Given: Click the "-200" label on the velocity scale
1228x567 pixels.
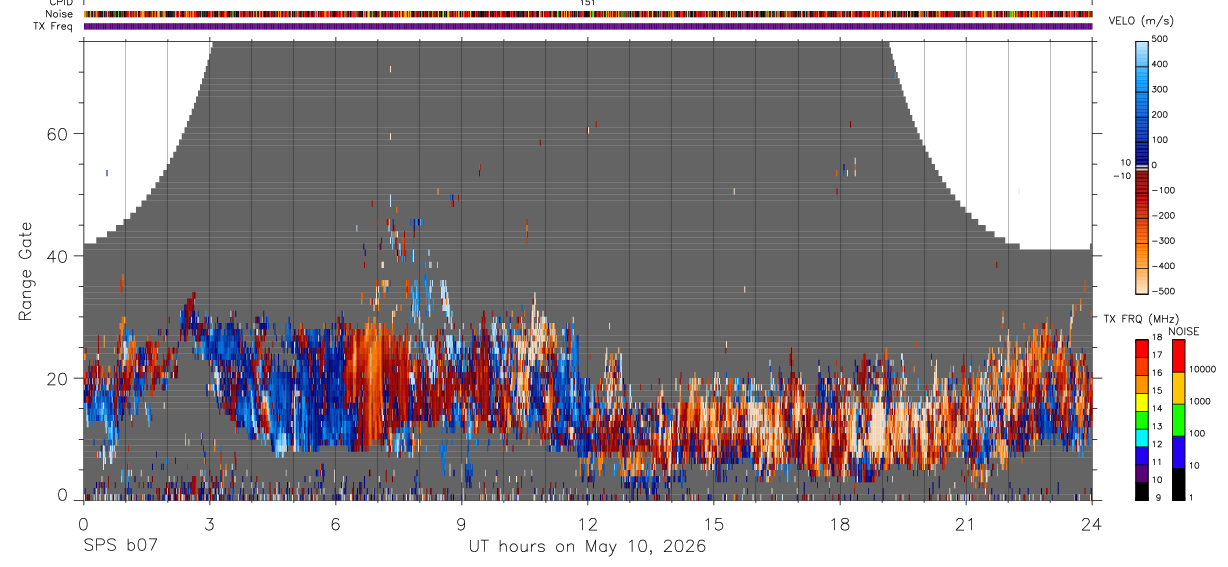Looking at the screenshot, I should click(1164, 215).
